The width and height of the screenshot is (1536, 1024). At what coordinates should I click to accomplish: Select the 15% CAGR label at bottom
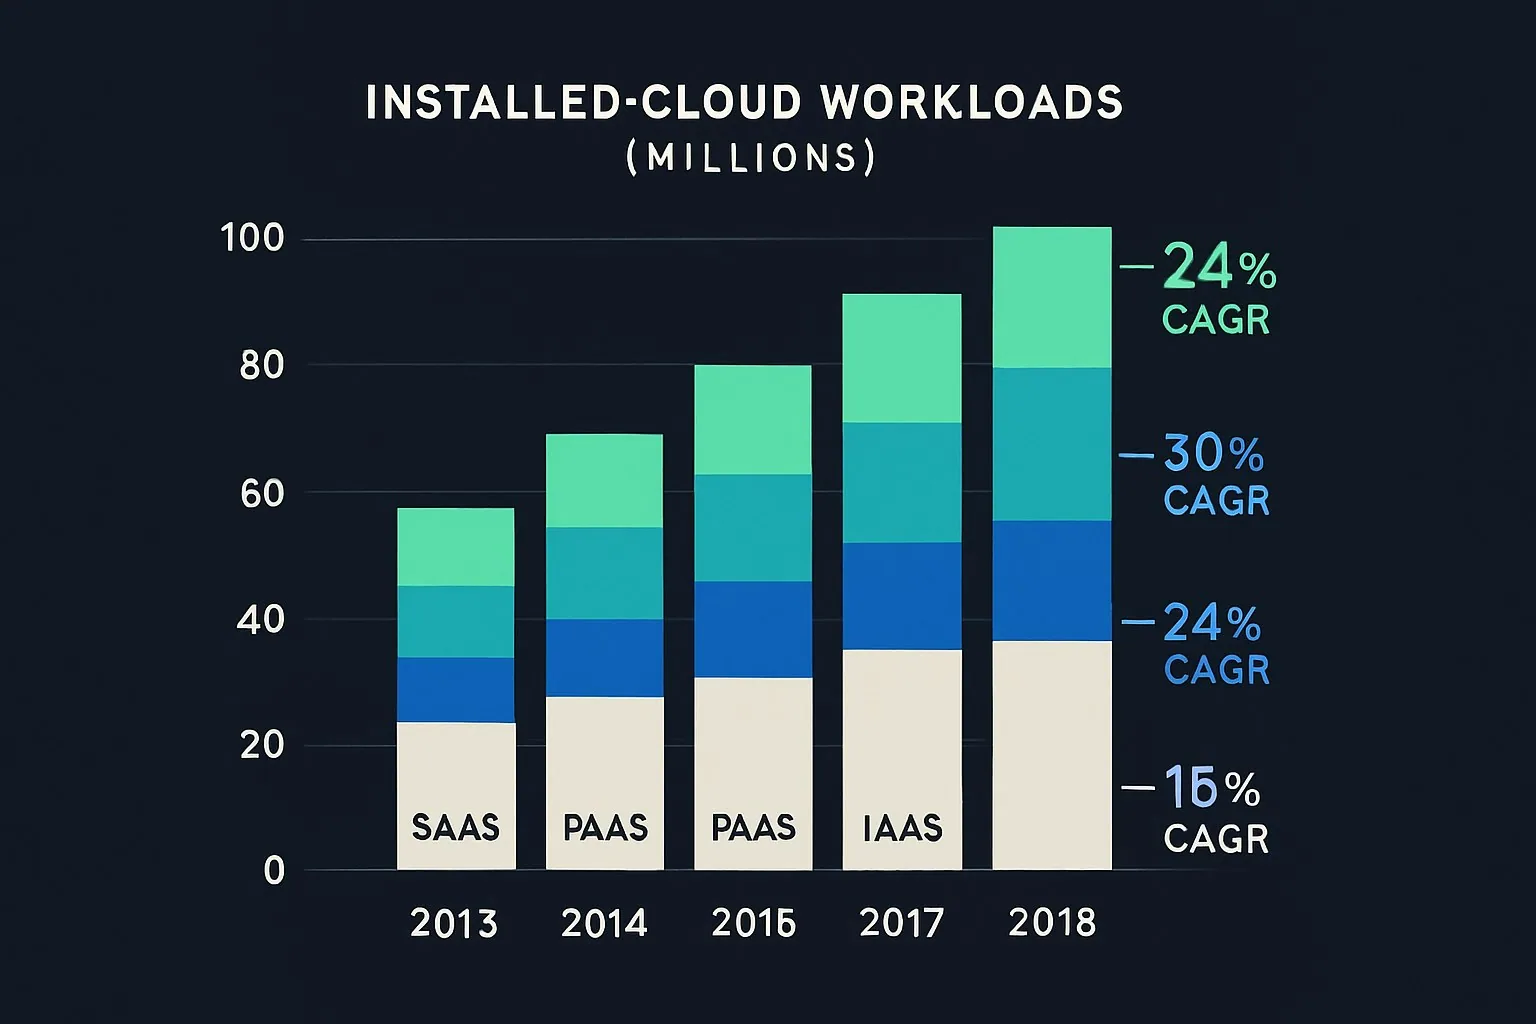[1215, 812]
